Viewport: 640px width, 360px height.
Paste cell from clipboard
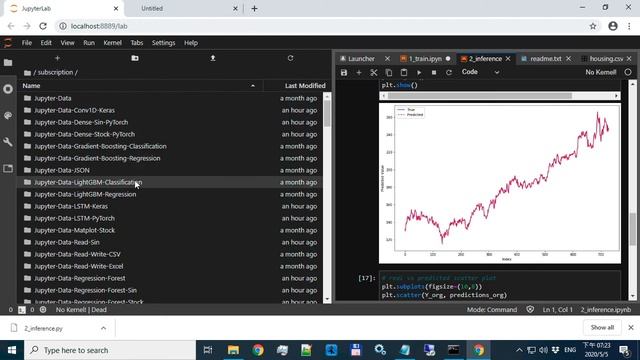point(404,72)
